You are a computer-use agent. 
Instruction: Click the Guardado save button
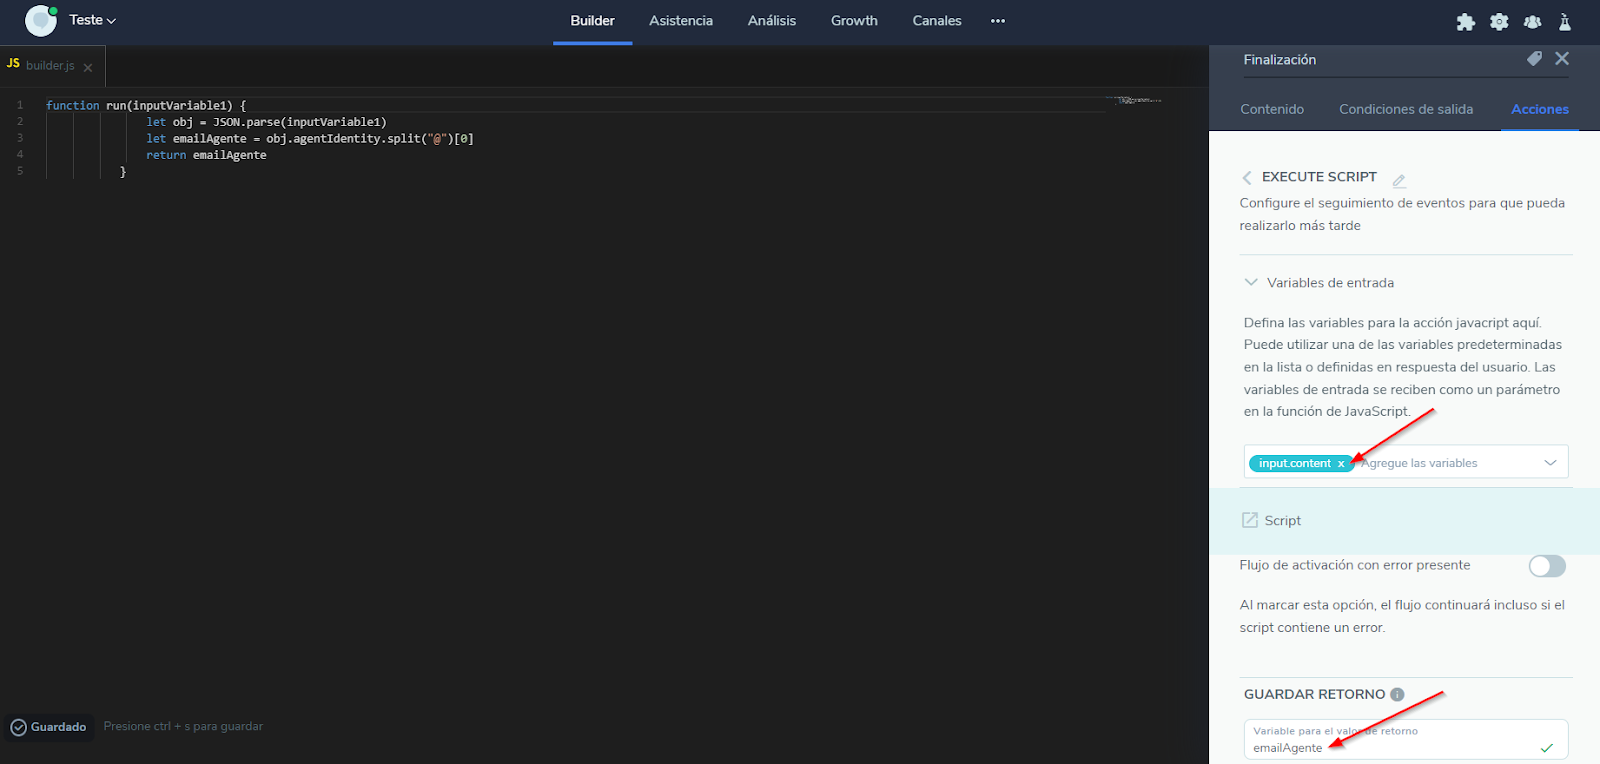click(49, 727)
